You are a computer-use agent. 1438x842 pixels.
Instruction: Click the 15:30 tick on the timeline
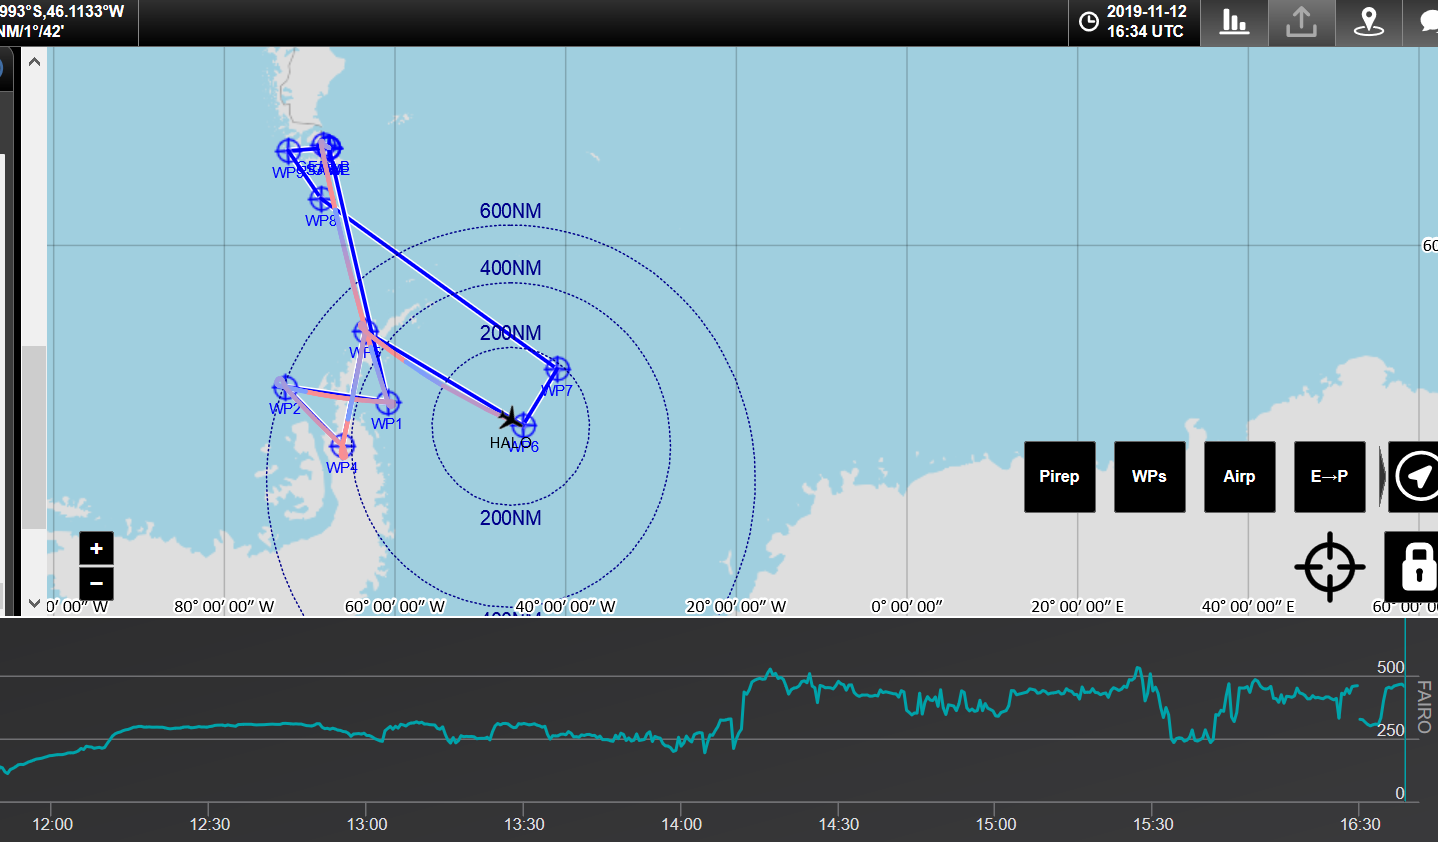coord(1152,824)
